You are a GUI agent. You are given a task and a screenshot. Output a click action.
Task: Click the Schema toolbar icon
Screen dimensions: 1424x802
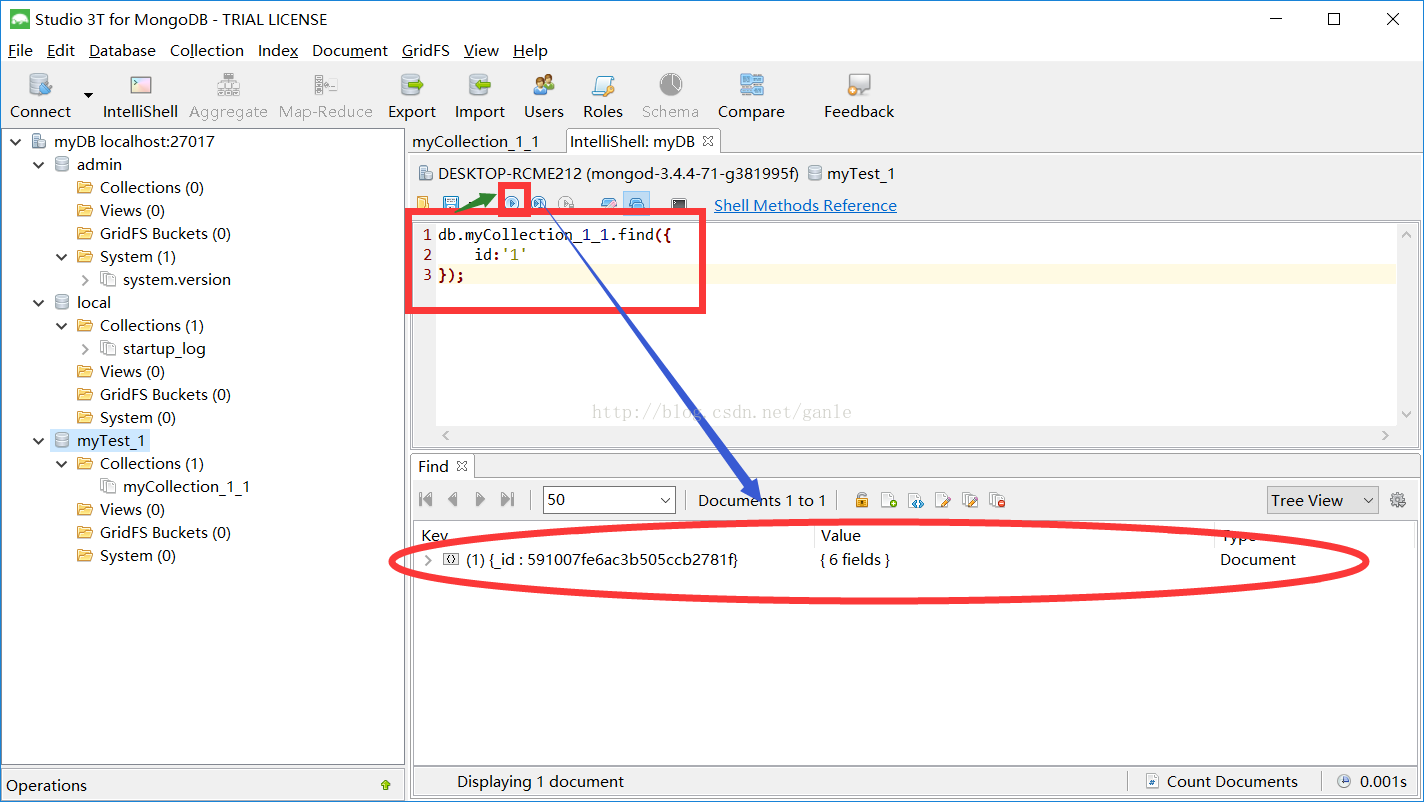[670, 96]
